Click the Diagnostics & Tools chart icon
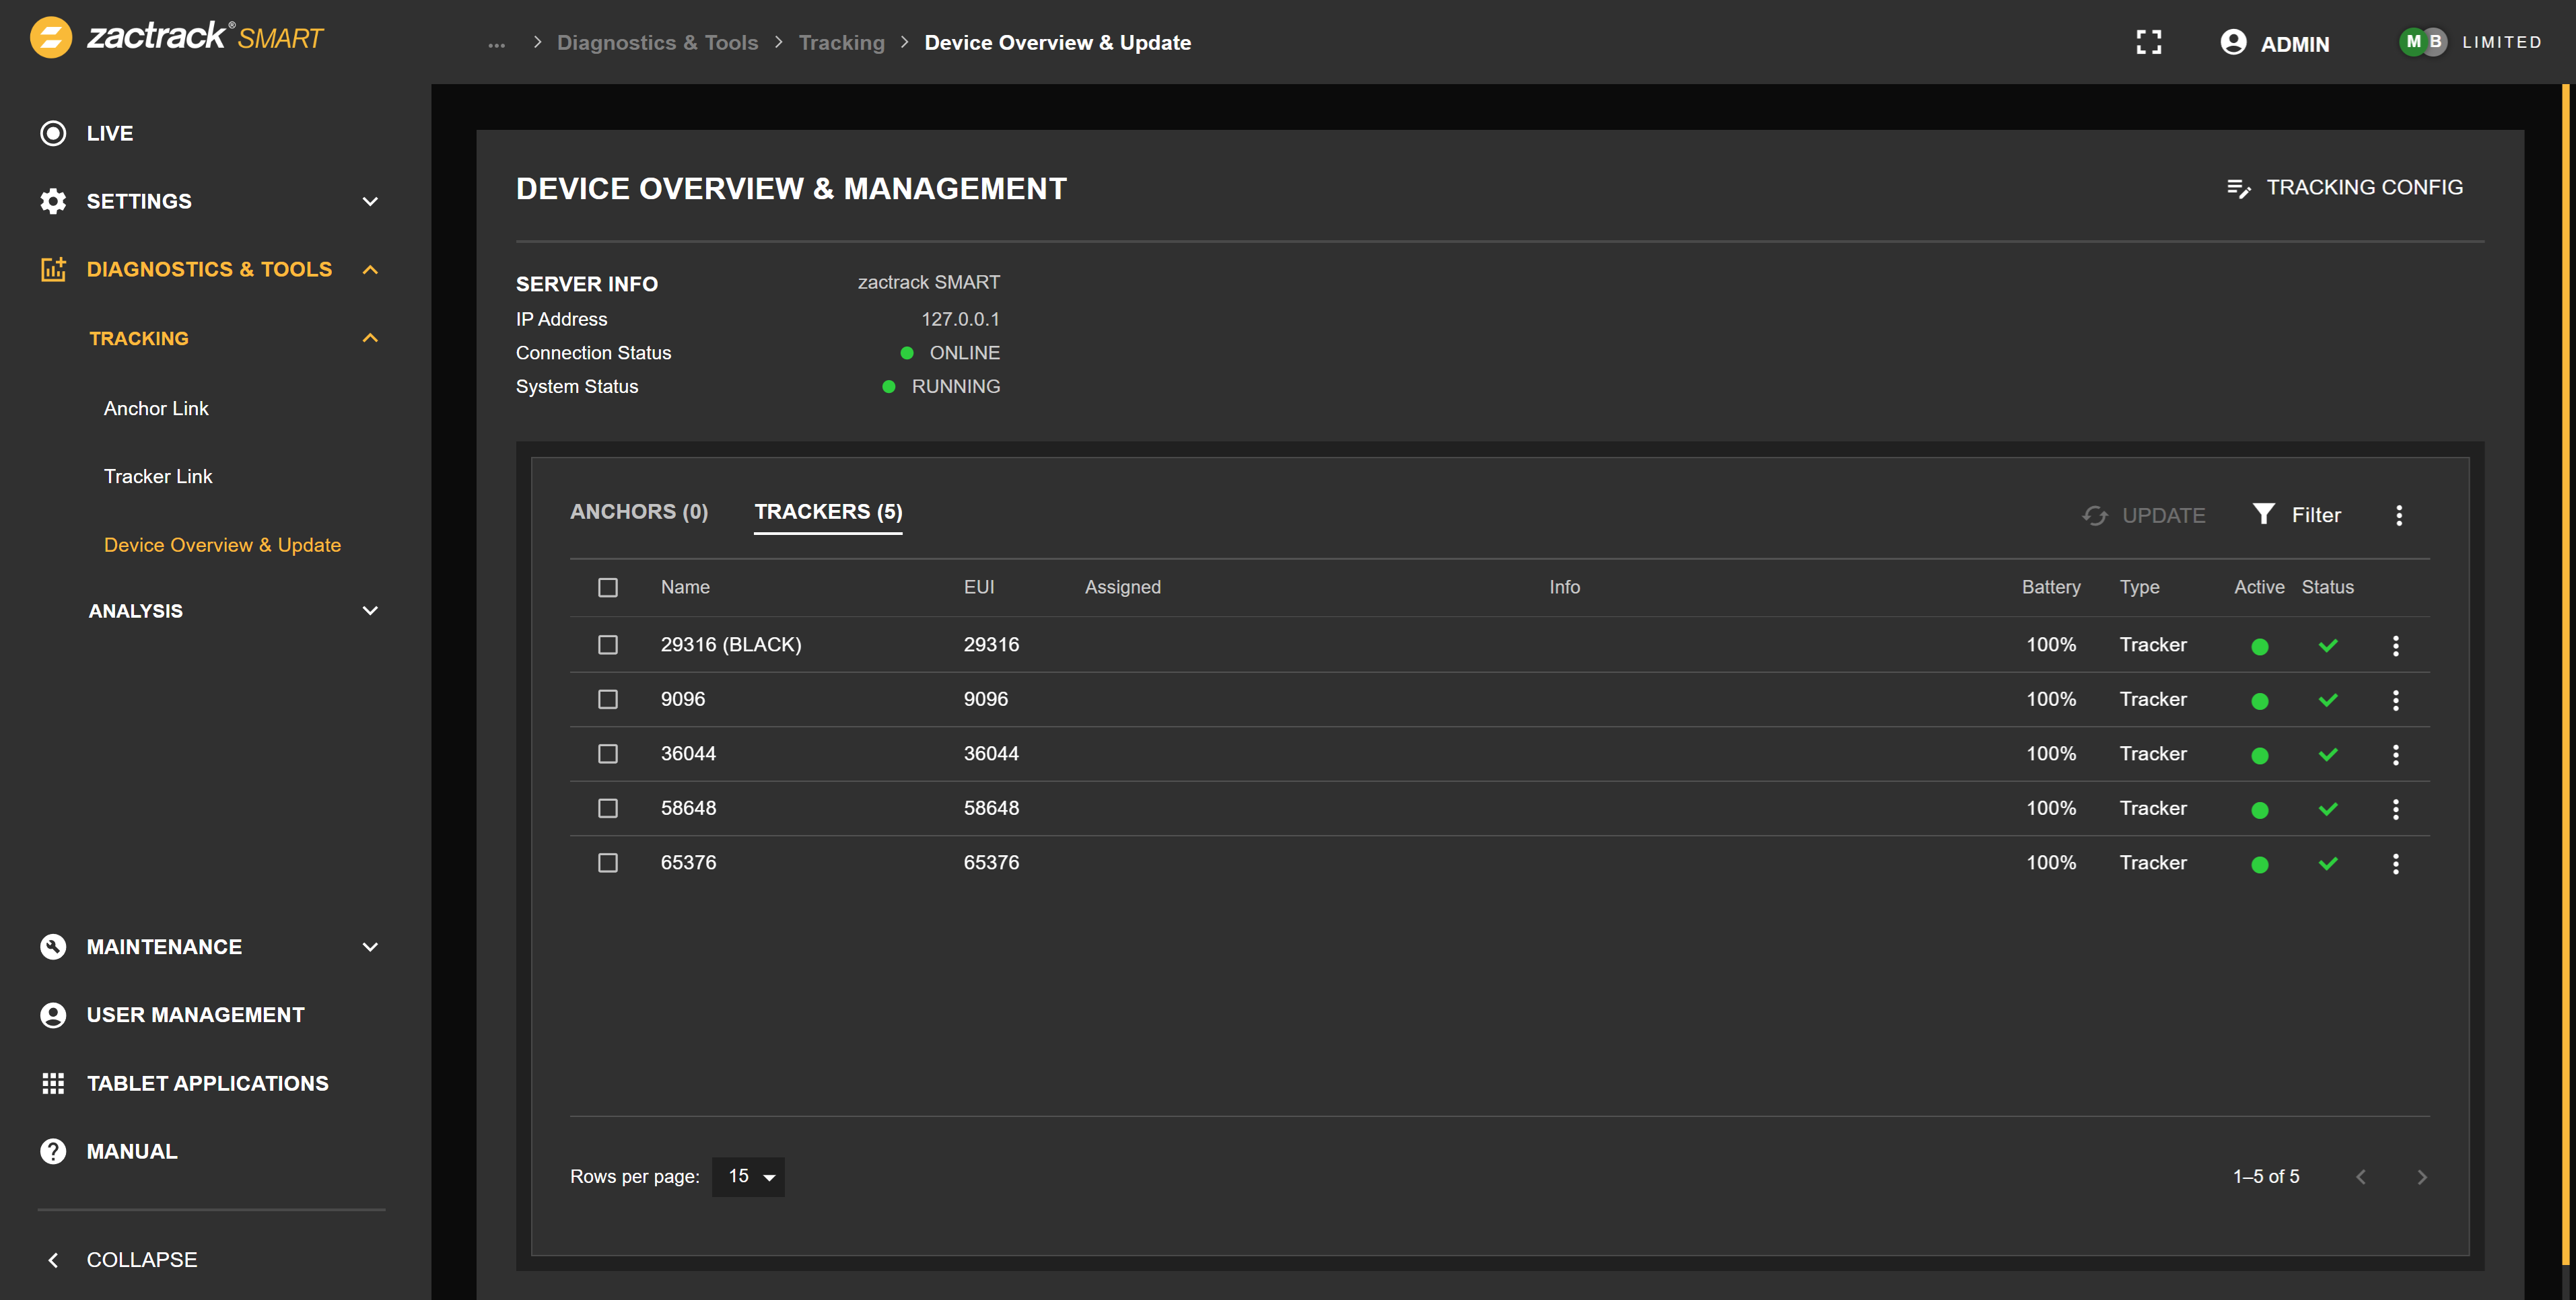 [53, 269]
